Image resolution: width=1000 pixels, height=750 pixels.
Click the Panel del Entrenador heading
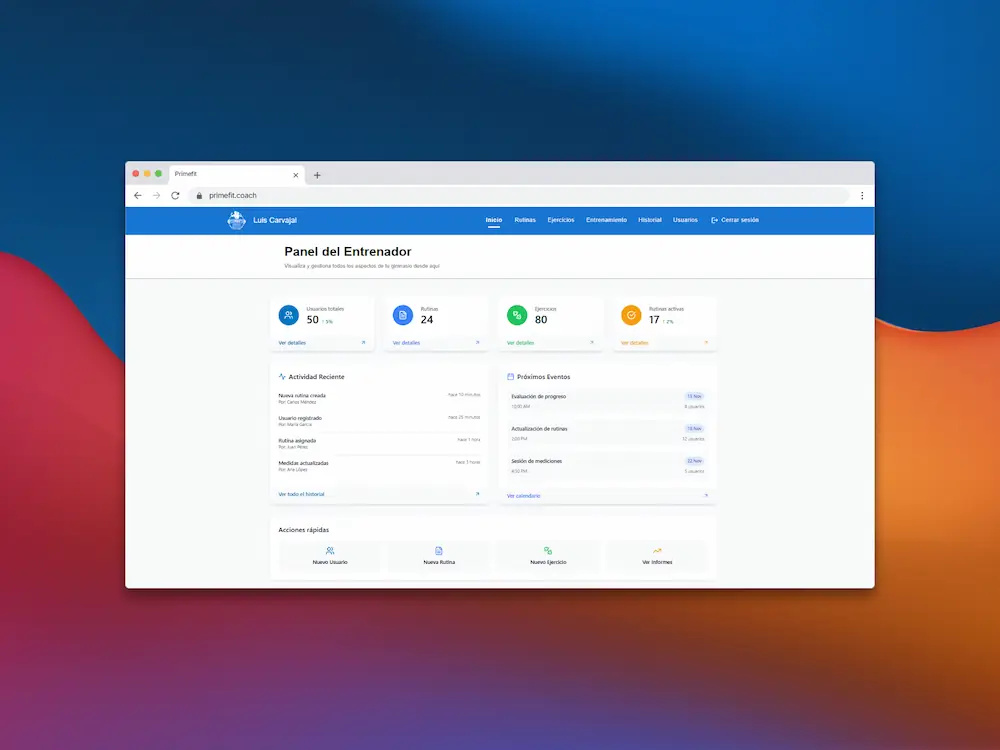348,251
